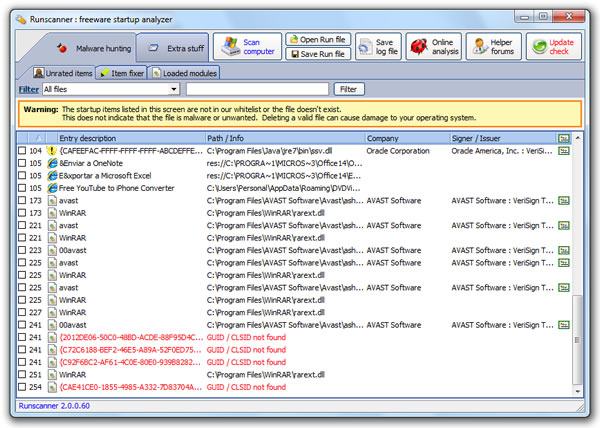Click file icon of WinRAR entry 221
The image size is (600, 428).
coord(52,238)
